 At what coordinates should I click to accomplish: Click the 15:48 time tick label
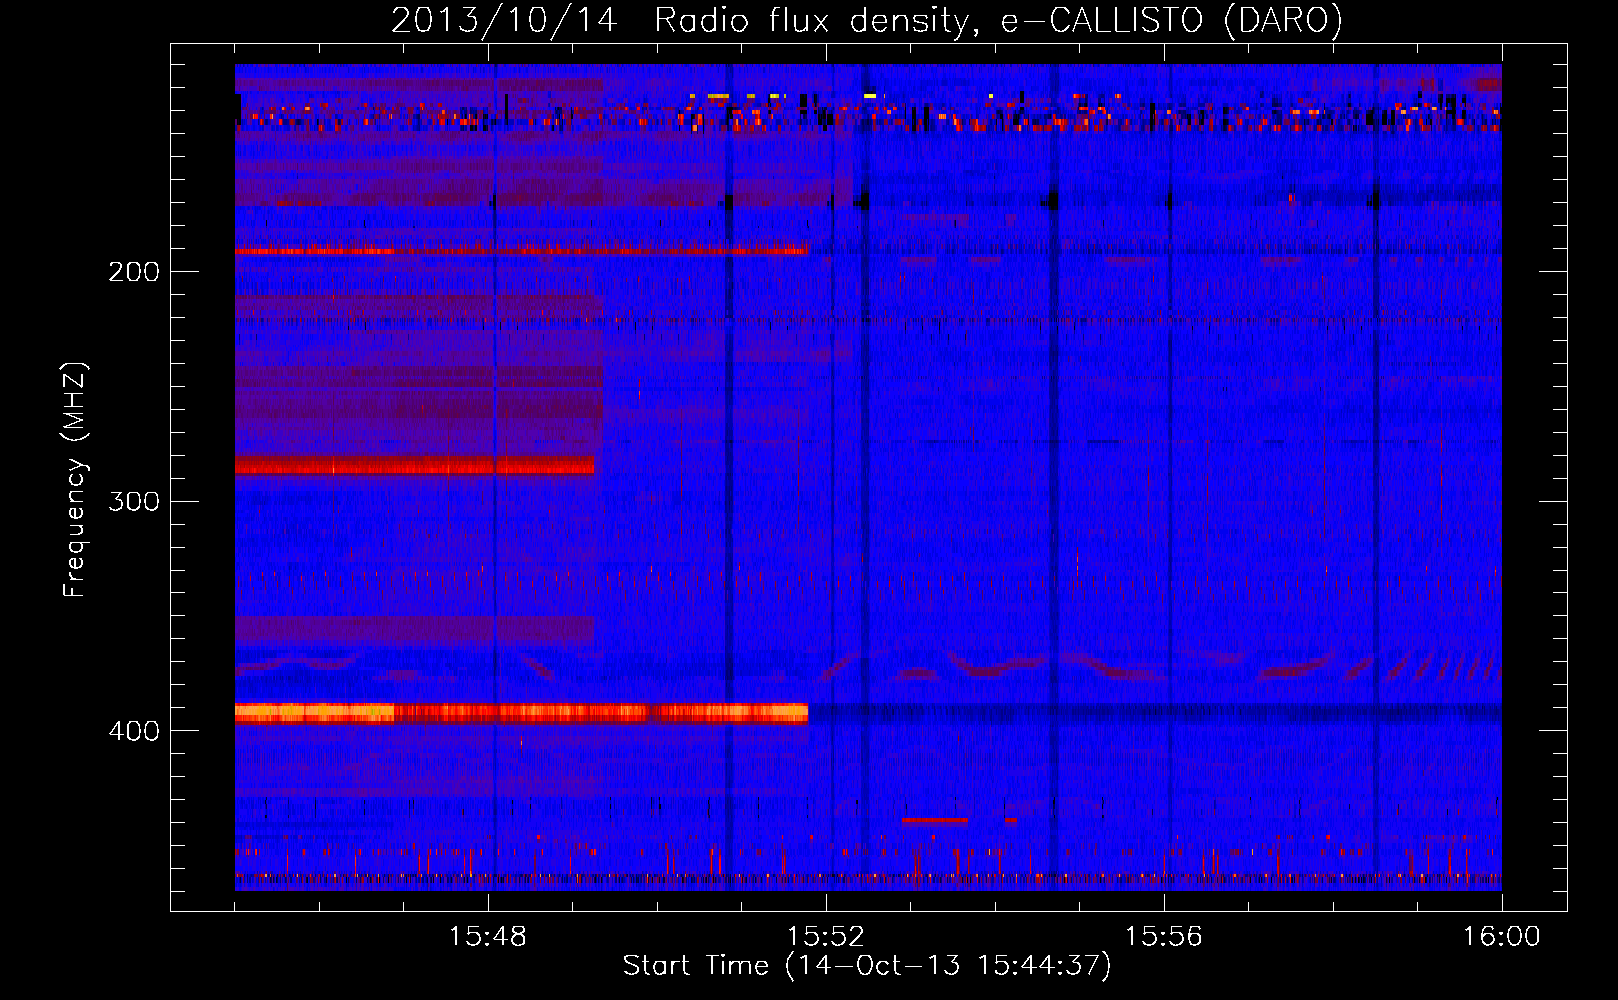(x=488, y=937)
